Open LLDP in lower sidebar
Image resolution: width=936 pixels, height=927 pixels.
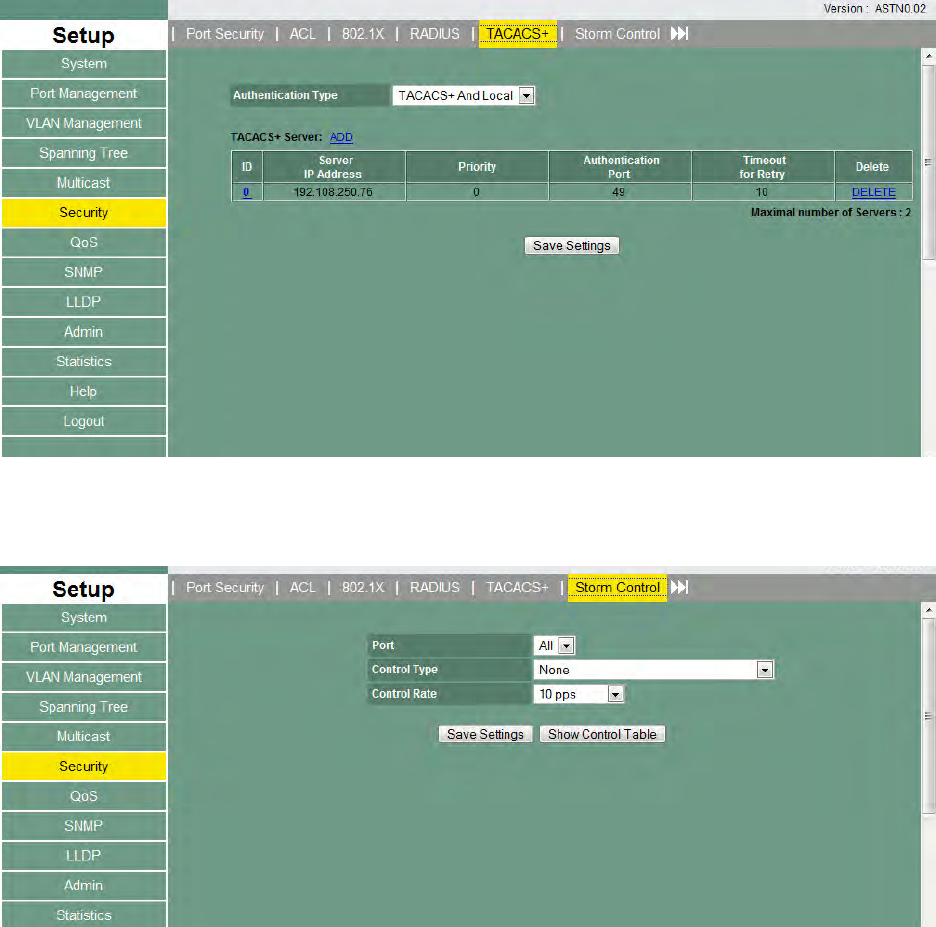pos(84,856)
